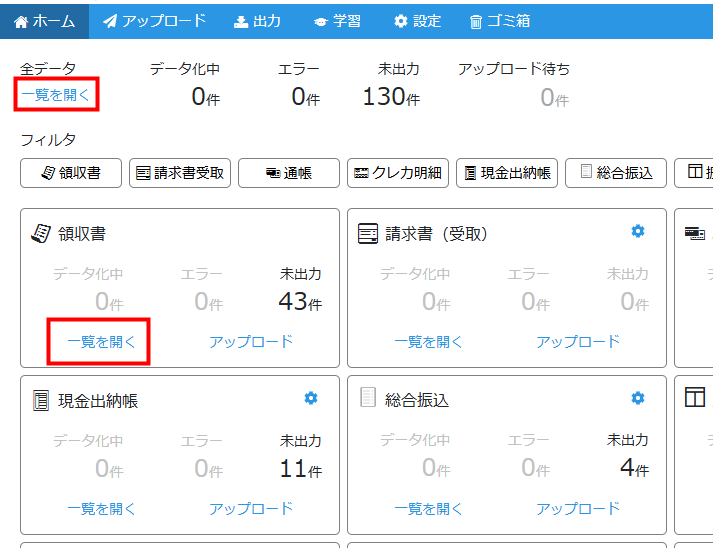Open 一覧を開く on the 請求書（受取）card
Screen dimensions: 713x548
click(428, 342)
